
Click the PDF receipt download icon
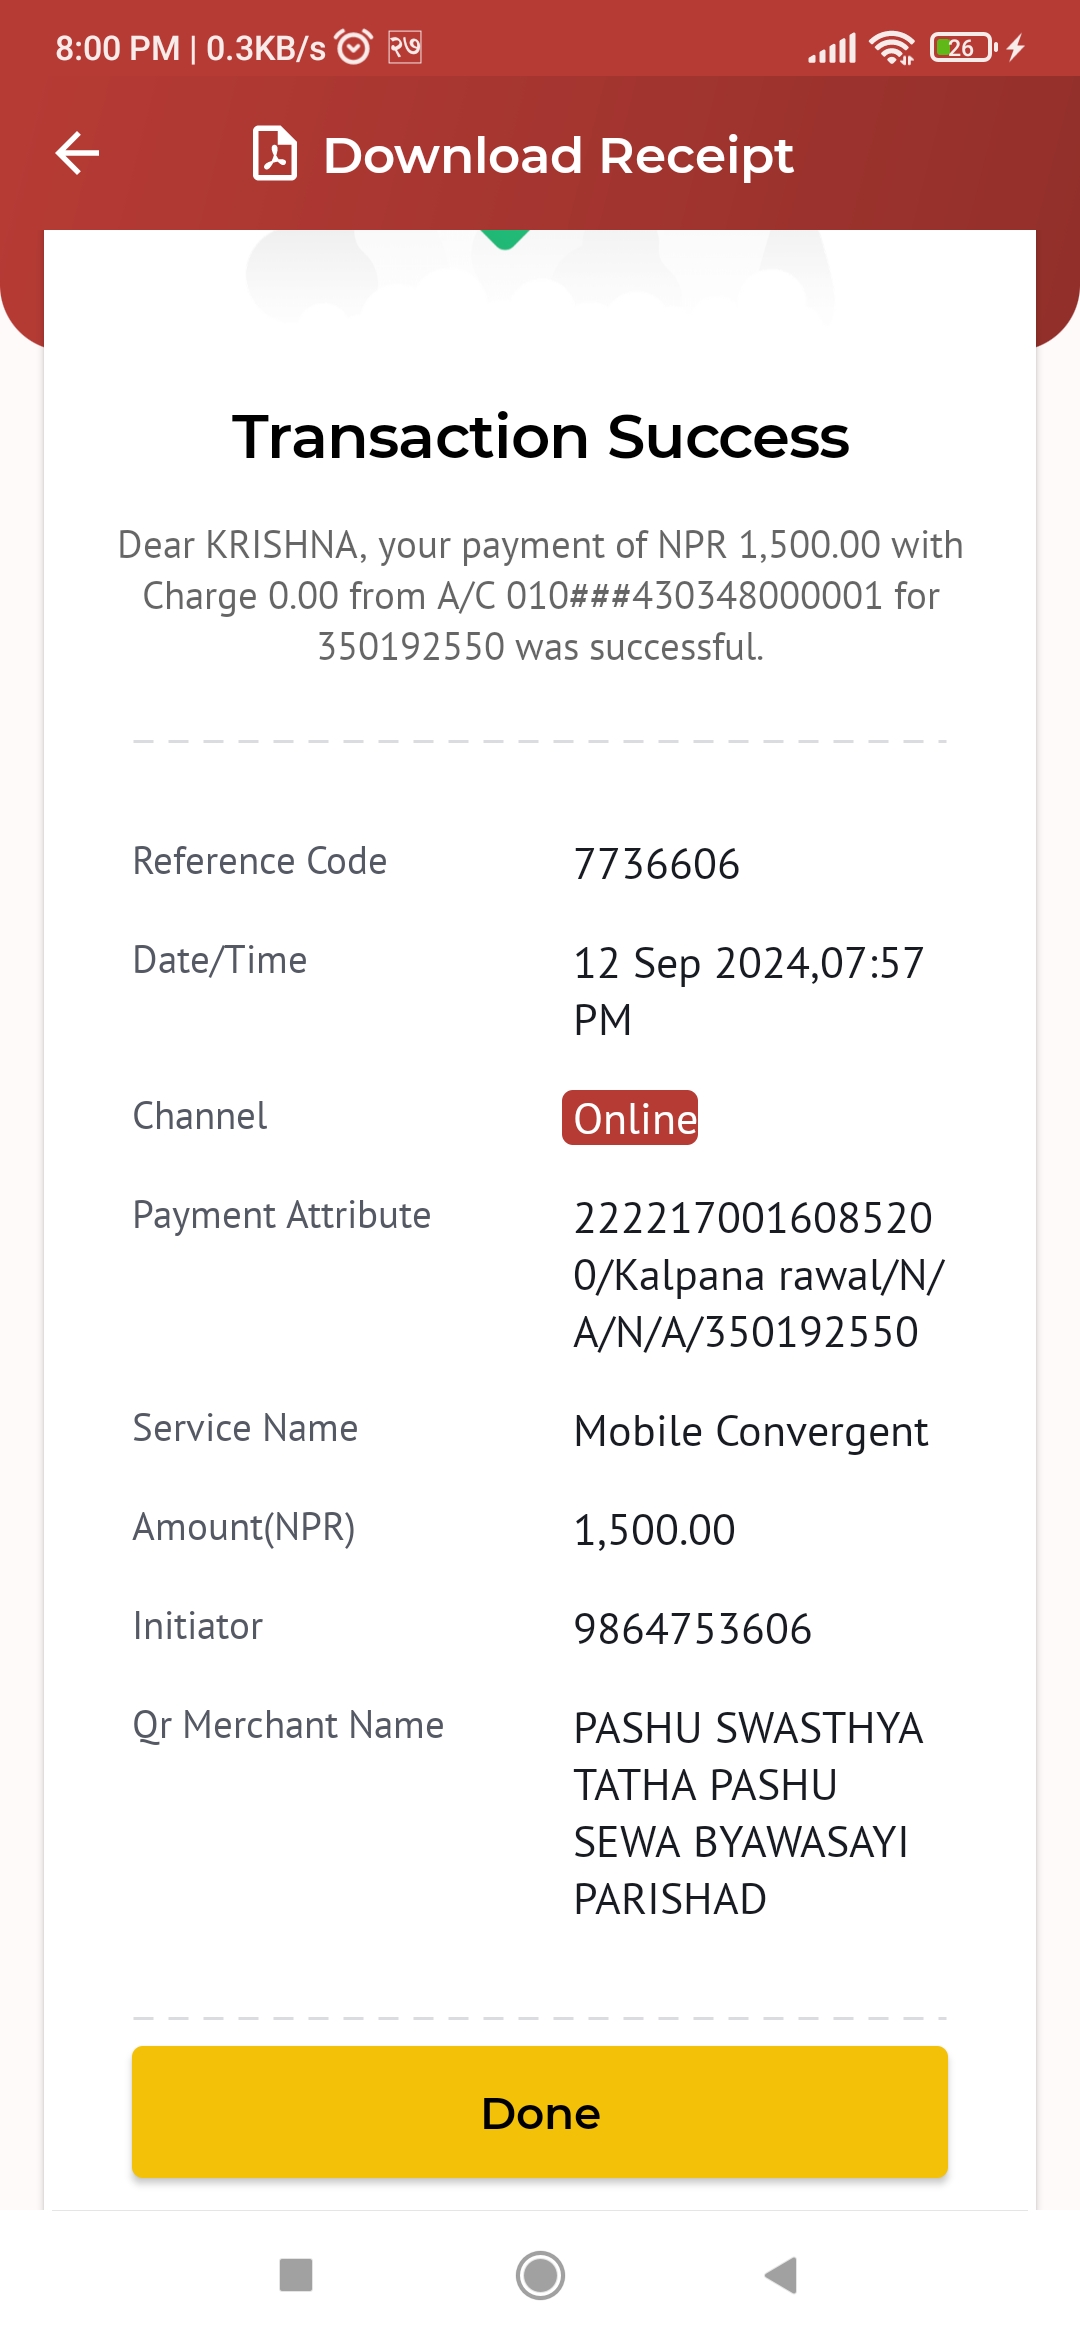coord(275,154)
